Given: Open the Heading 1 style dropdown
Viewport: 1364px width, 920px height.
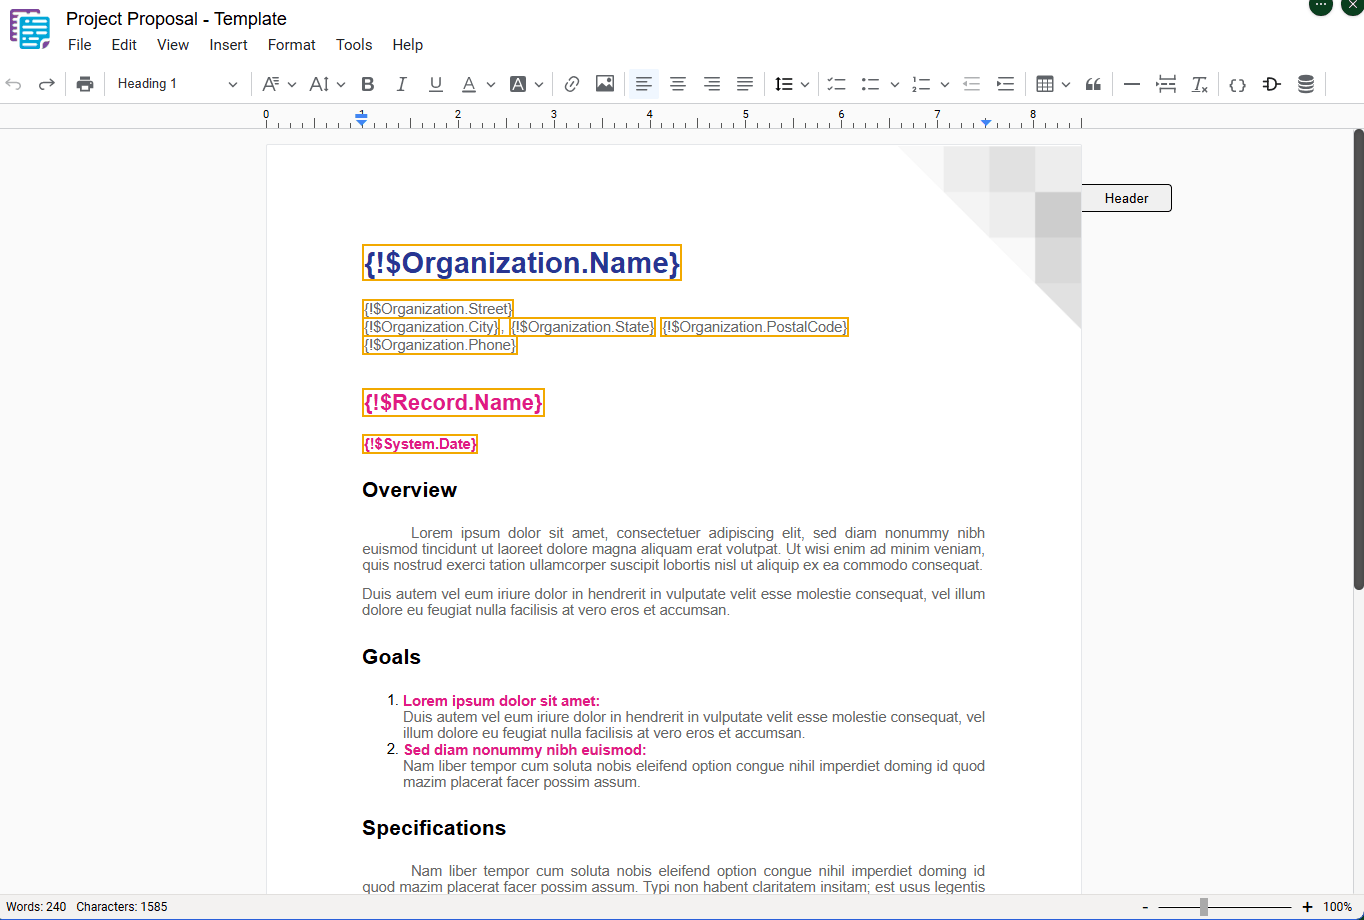Looking at the screenshot, I should tap(177, 84).
